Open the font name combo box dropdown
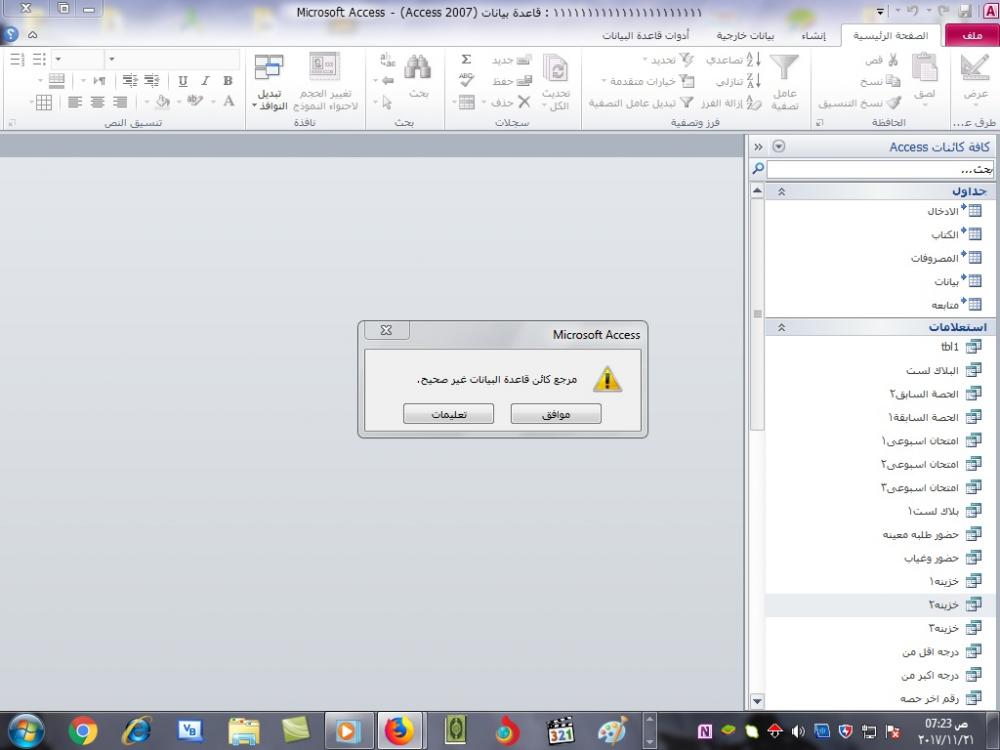1000x750 pixels. tap(112, 59)
